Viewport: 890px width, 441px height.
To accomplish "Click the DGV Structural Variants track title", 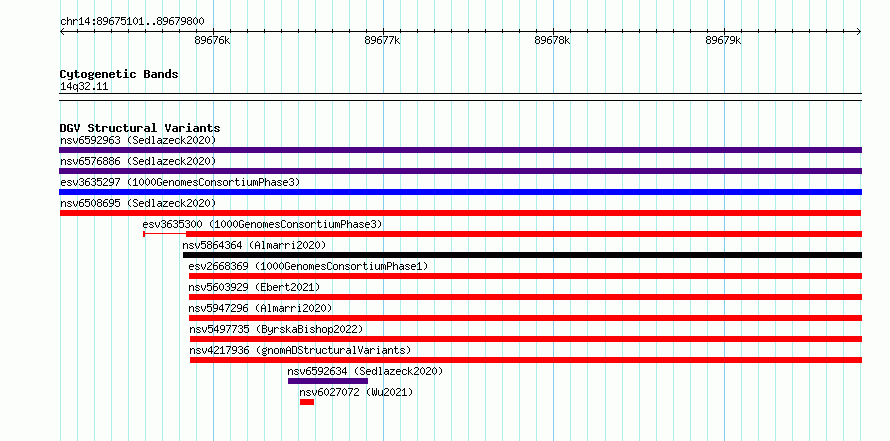I will tap(140, 128).
